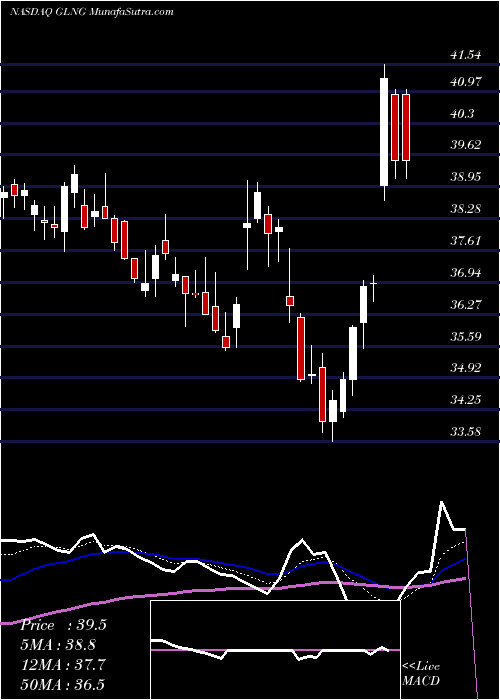
Task: Click the <<Live MACD label
Action: point(421,674)
